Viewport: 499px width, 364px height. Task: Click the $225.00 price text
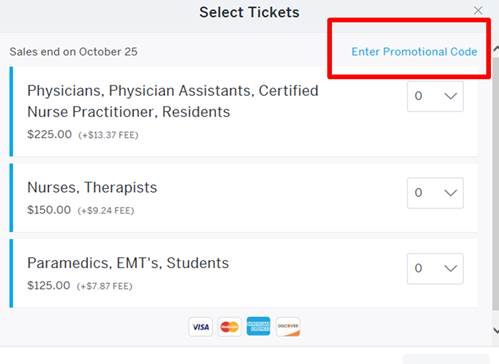pos(49,134)
